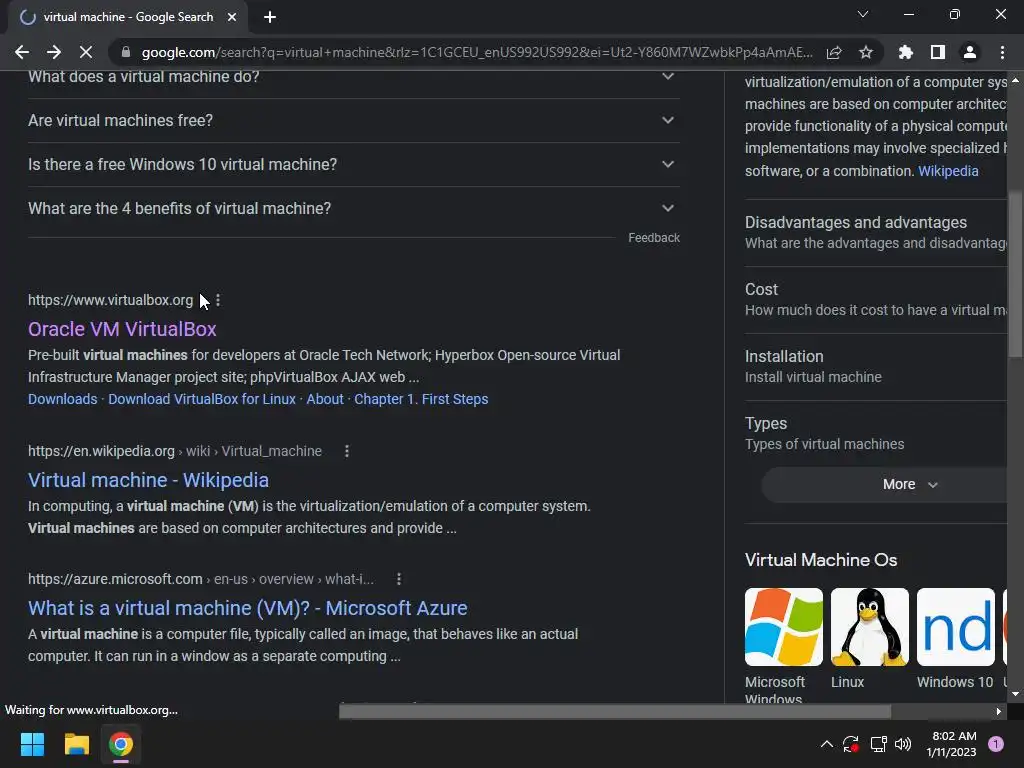Share this page icon in address bar
The height and width of the screenshot is (768, 1024).
834,52
